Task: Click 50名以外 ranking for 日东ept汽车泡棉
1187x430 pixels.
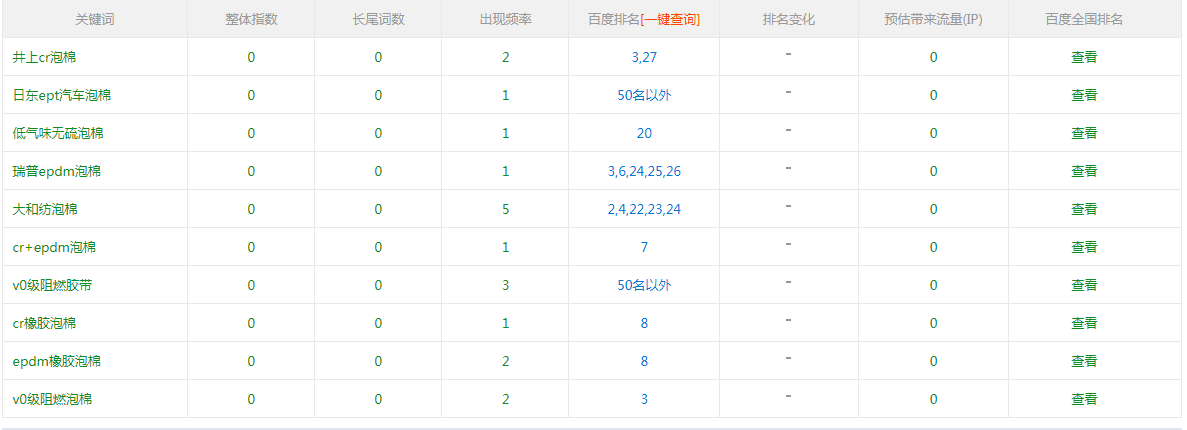Action: click(644, 95)
